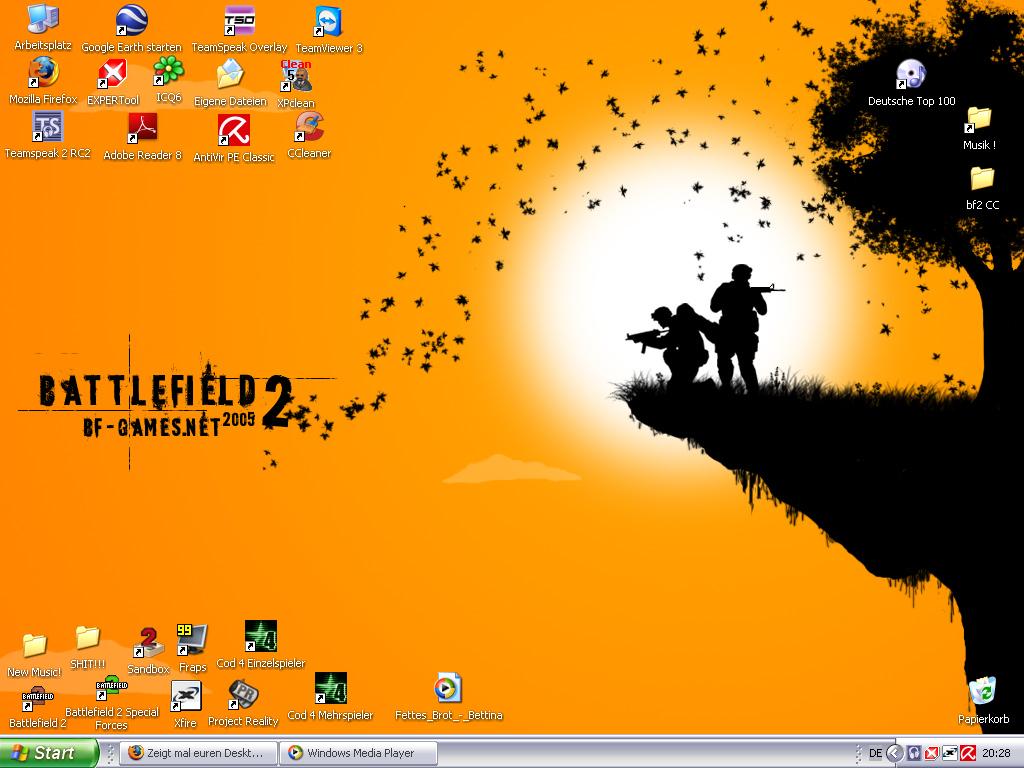This screenshot has width=1024, height=768.
Task: Open the Windows Start menu
Action: click(50, 753)
